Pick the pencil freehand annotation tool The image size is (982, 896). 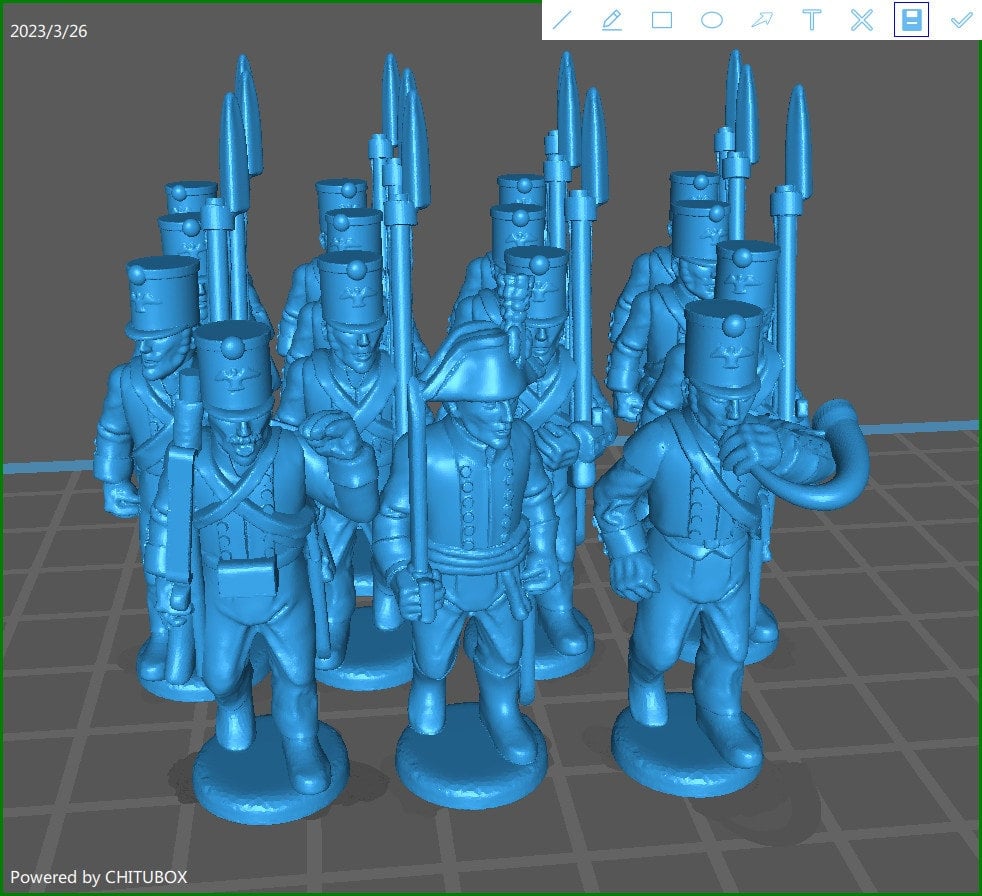612,20
